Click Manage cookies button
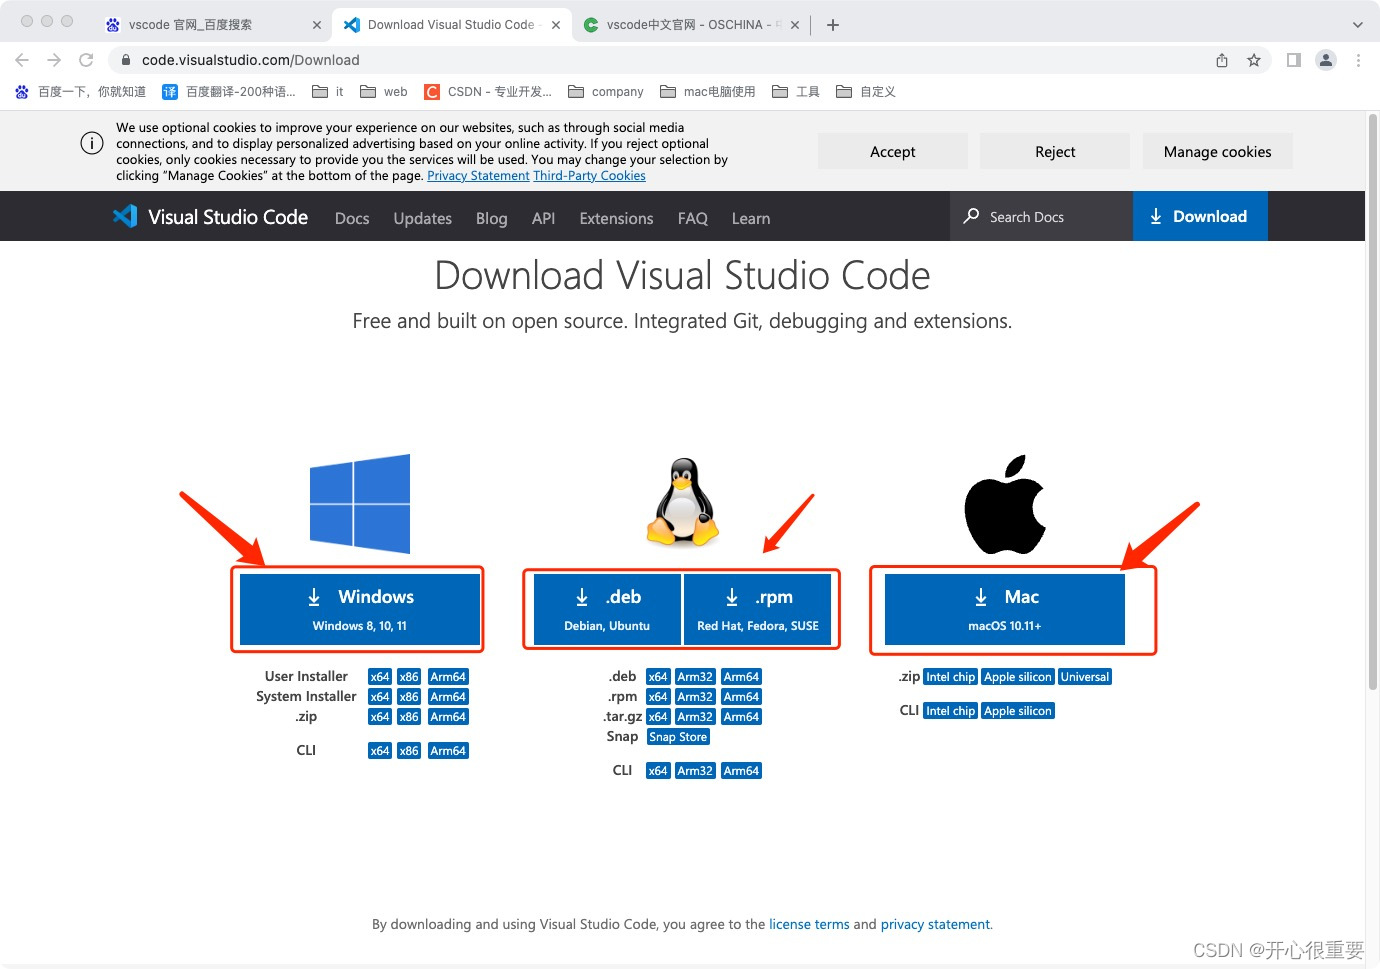This screenshot has height=969, width=1380. coord(1217,151)
